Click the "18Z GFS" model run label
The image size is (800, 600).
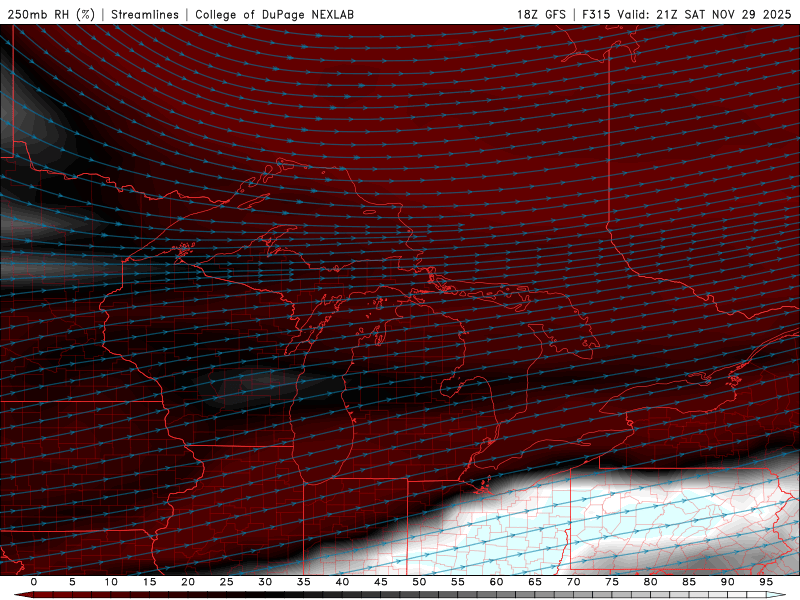click(541, 14)
